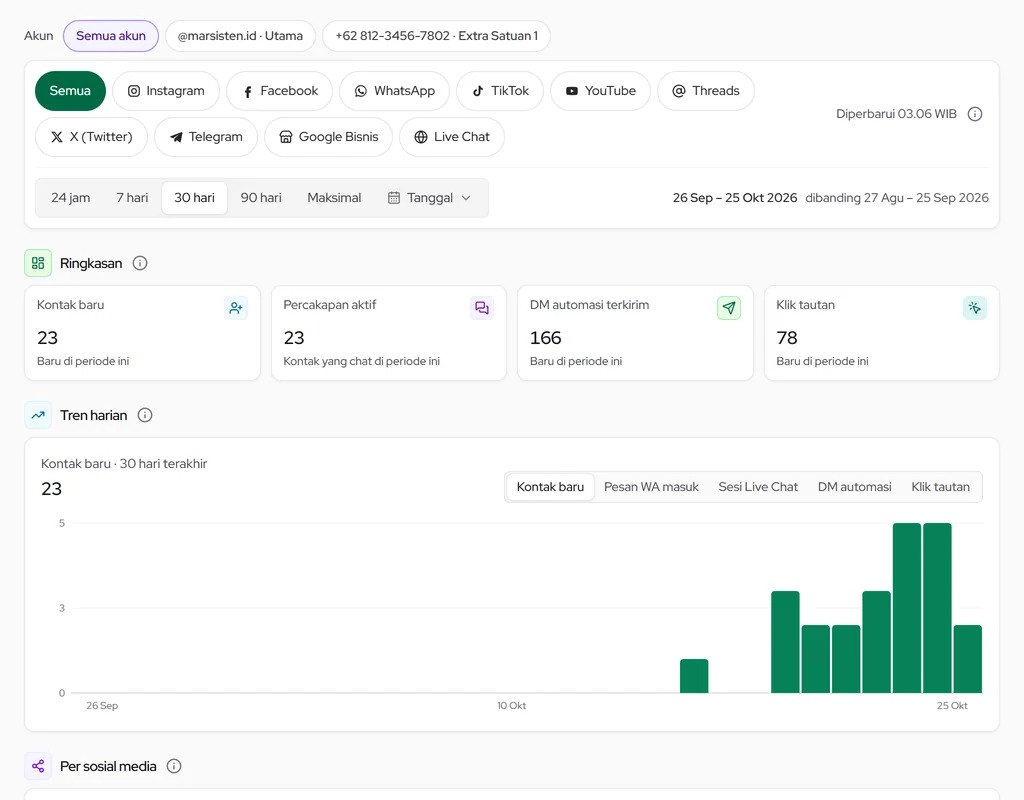
Task: Click the info icon next to Diperbarui 03.06 WIB
Action: pyautogui.click(x=975, y=114)
